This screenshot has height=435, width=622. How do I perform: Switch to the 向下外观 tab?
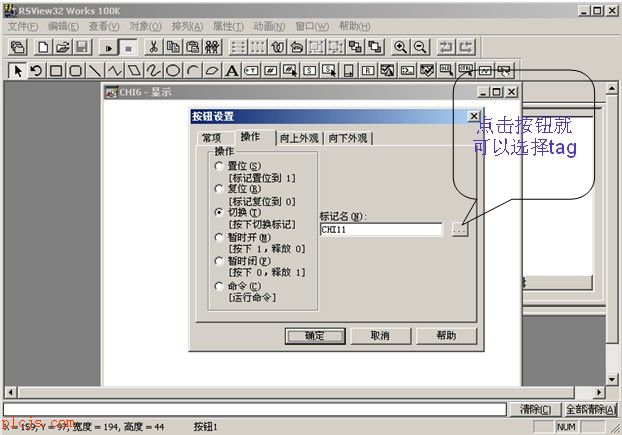tap(348, 138)
